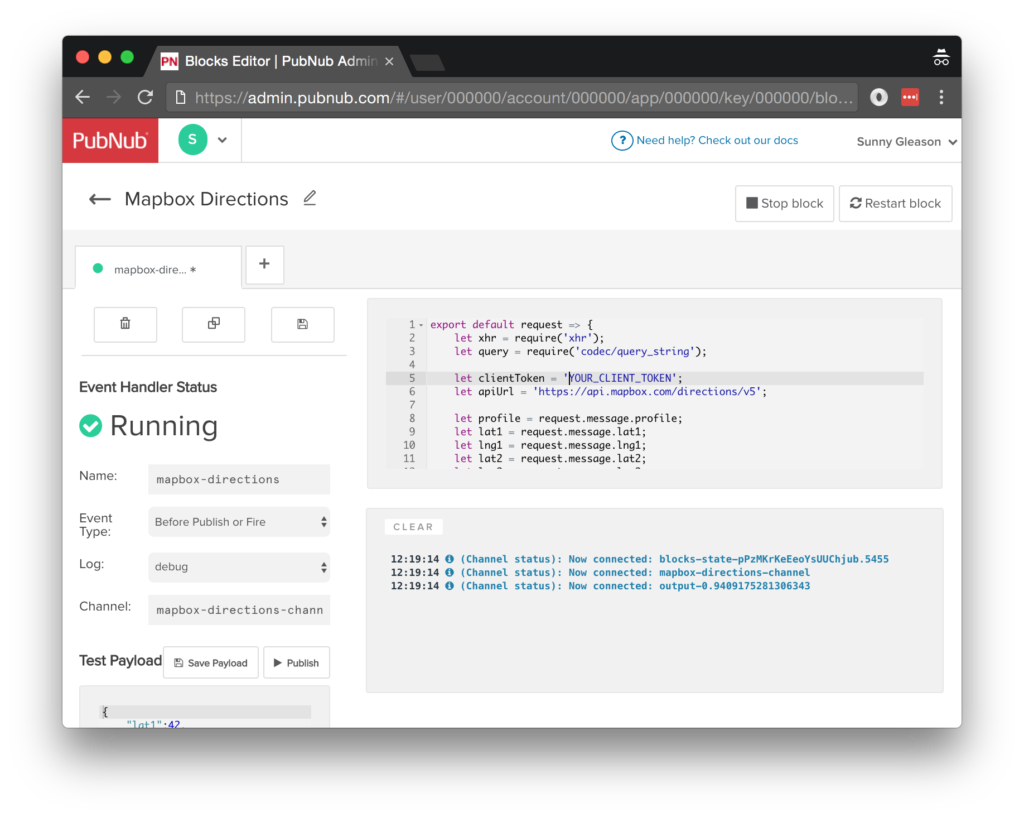
Task: Open the Log level dropdown showing debug
Action: pos(238,565)
